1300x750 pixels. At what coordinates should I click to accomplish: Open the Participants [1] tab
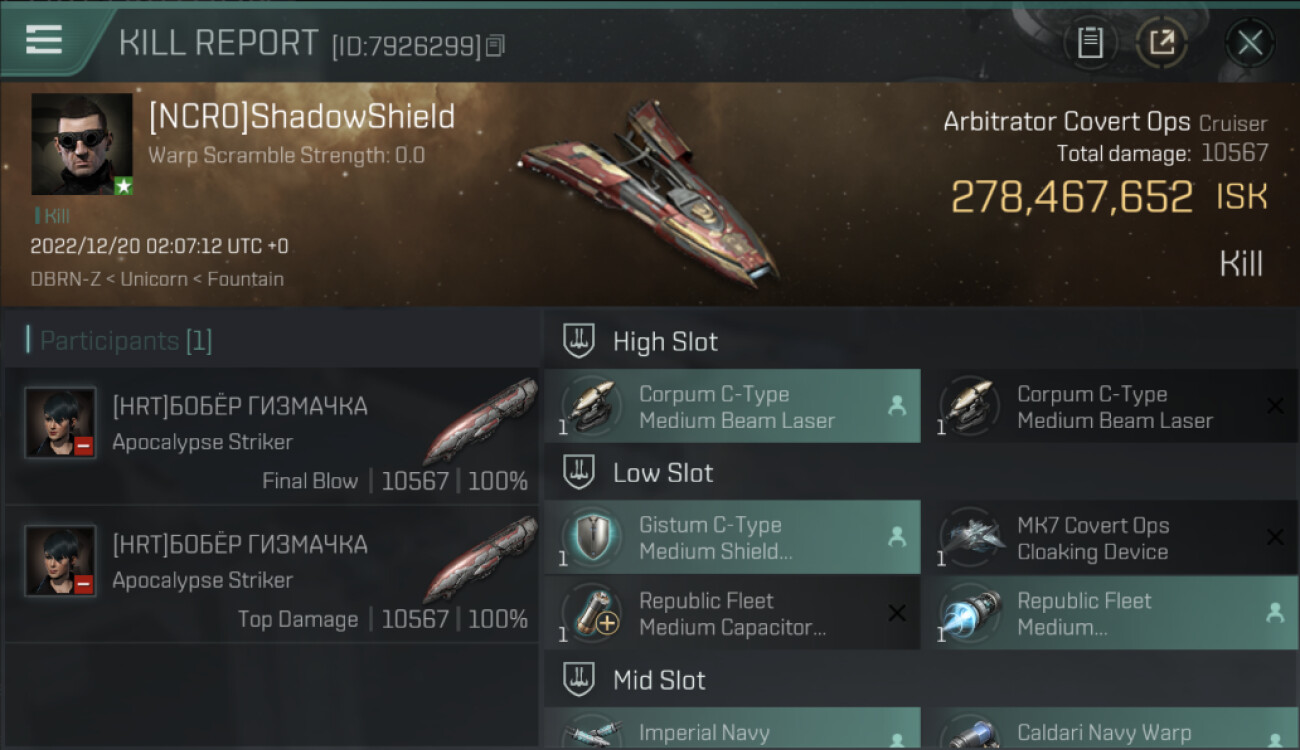pyautogui.click(x=120, y=341)
